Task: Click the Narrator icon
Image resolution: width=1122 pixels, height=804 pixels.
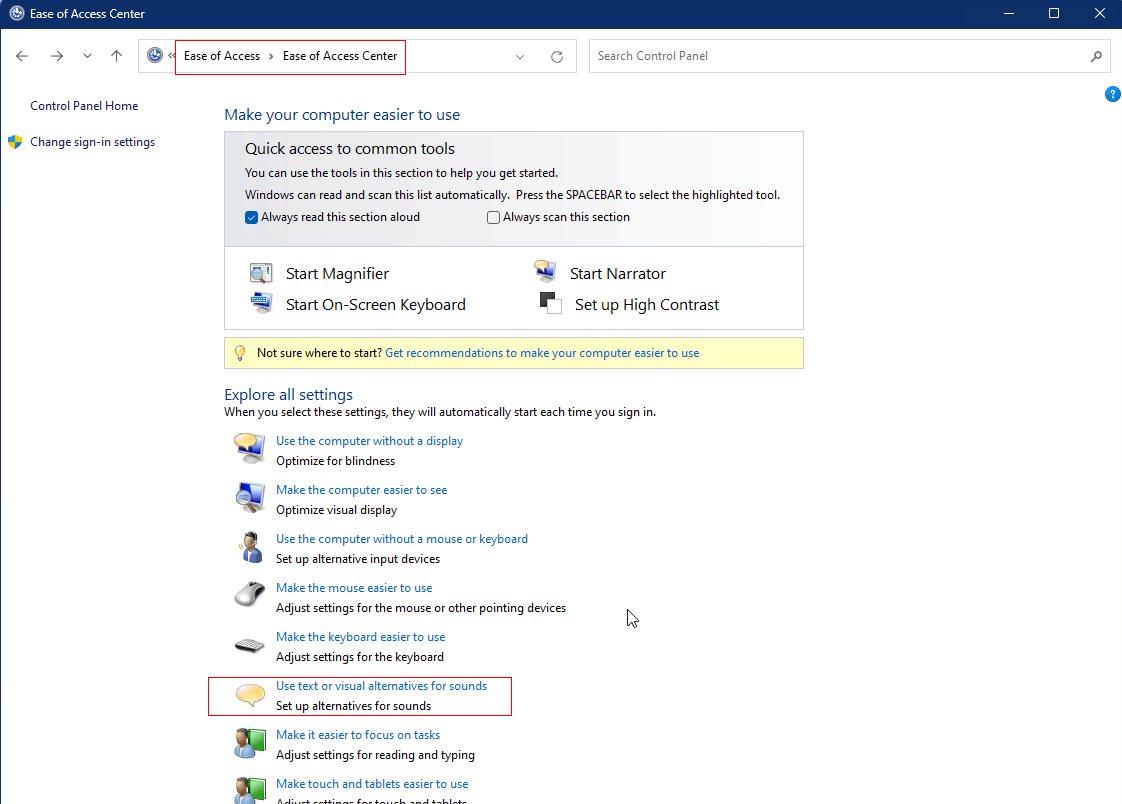Action: (545, 271)
